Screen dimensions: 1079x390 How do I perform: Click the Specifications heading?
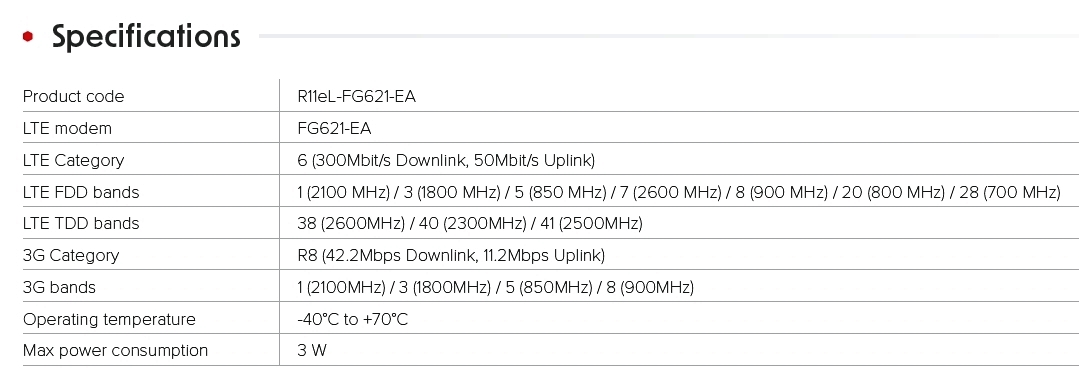(x=146, y=36)
